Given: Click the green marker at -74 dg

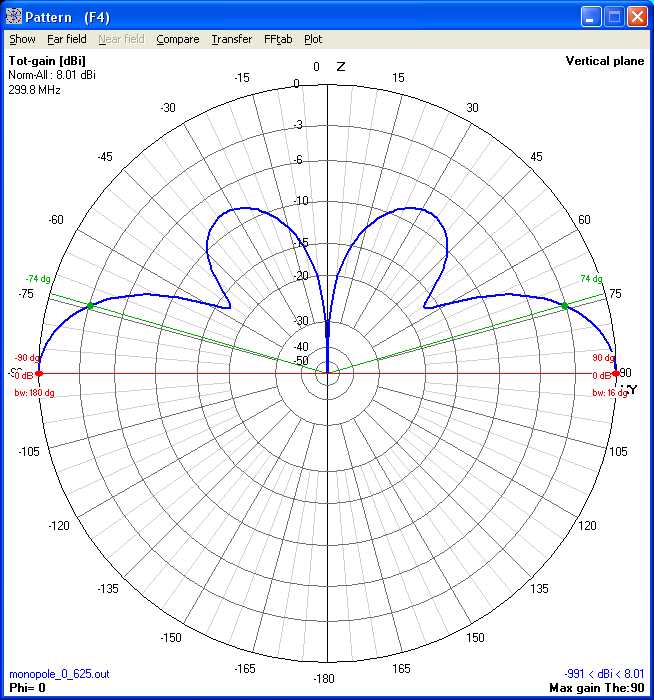Looking at the screenshot, I should pyautogui.click(x=90, y=305).
